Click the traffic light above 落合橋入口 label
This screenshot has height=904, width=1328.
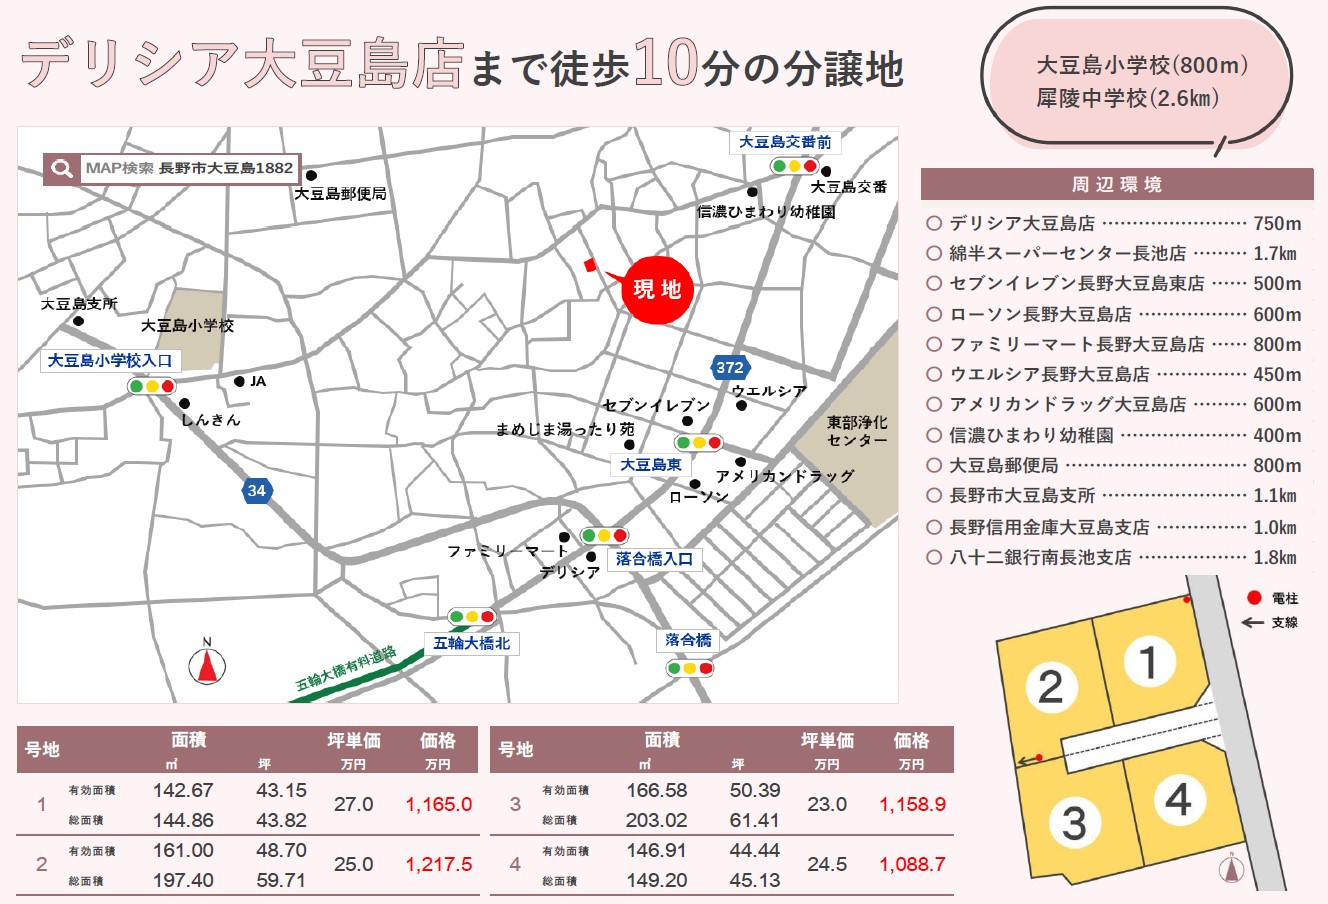tap(605, 536)
